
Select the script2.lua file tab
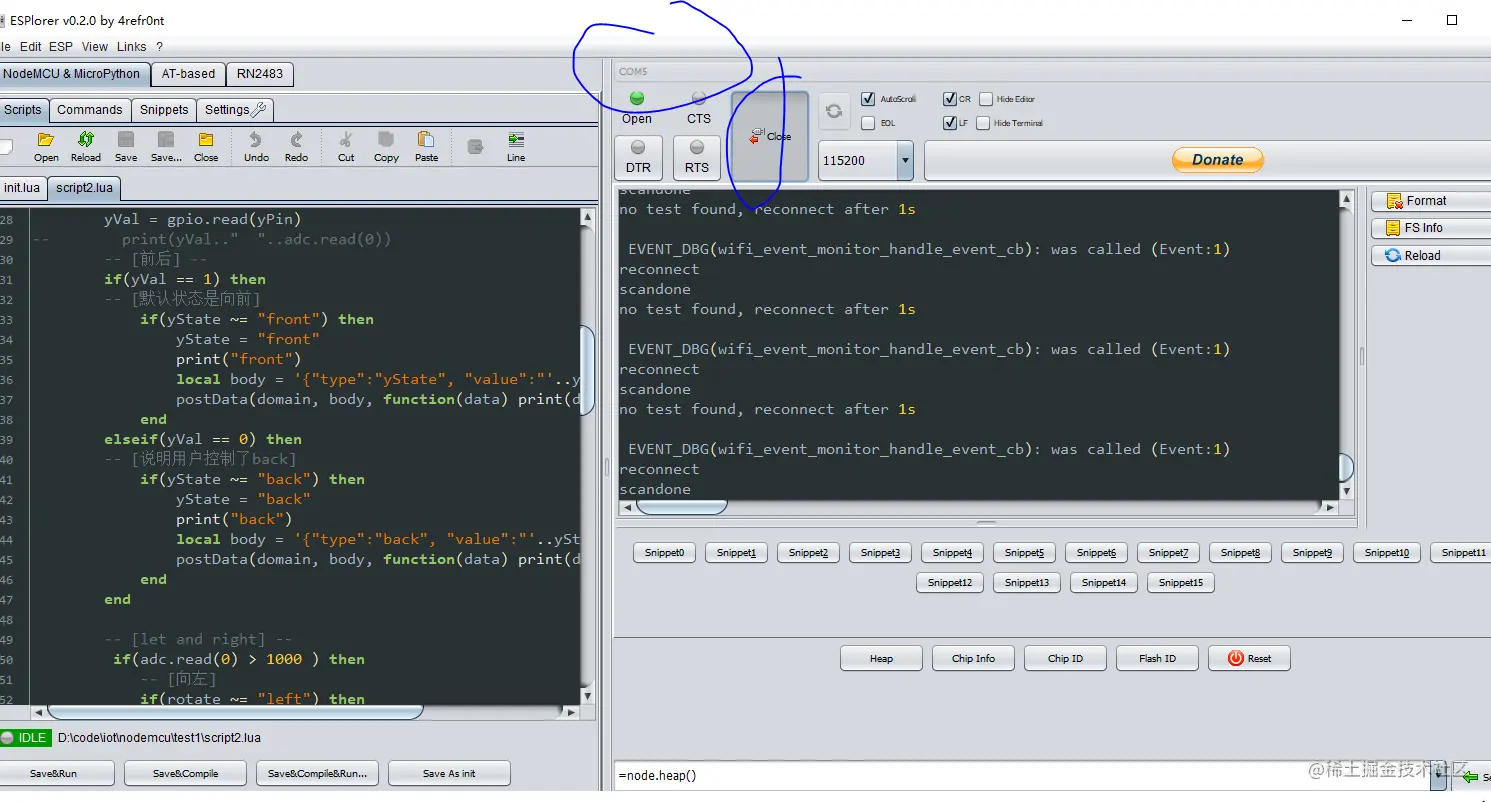tap(84, 187)
